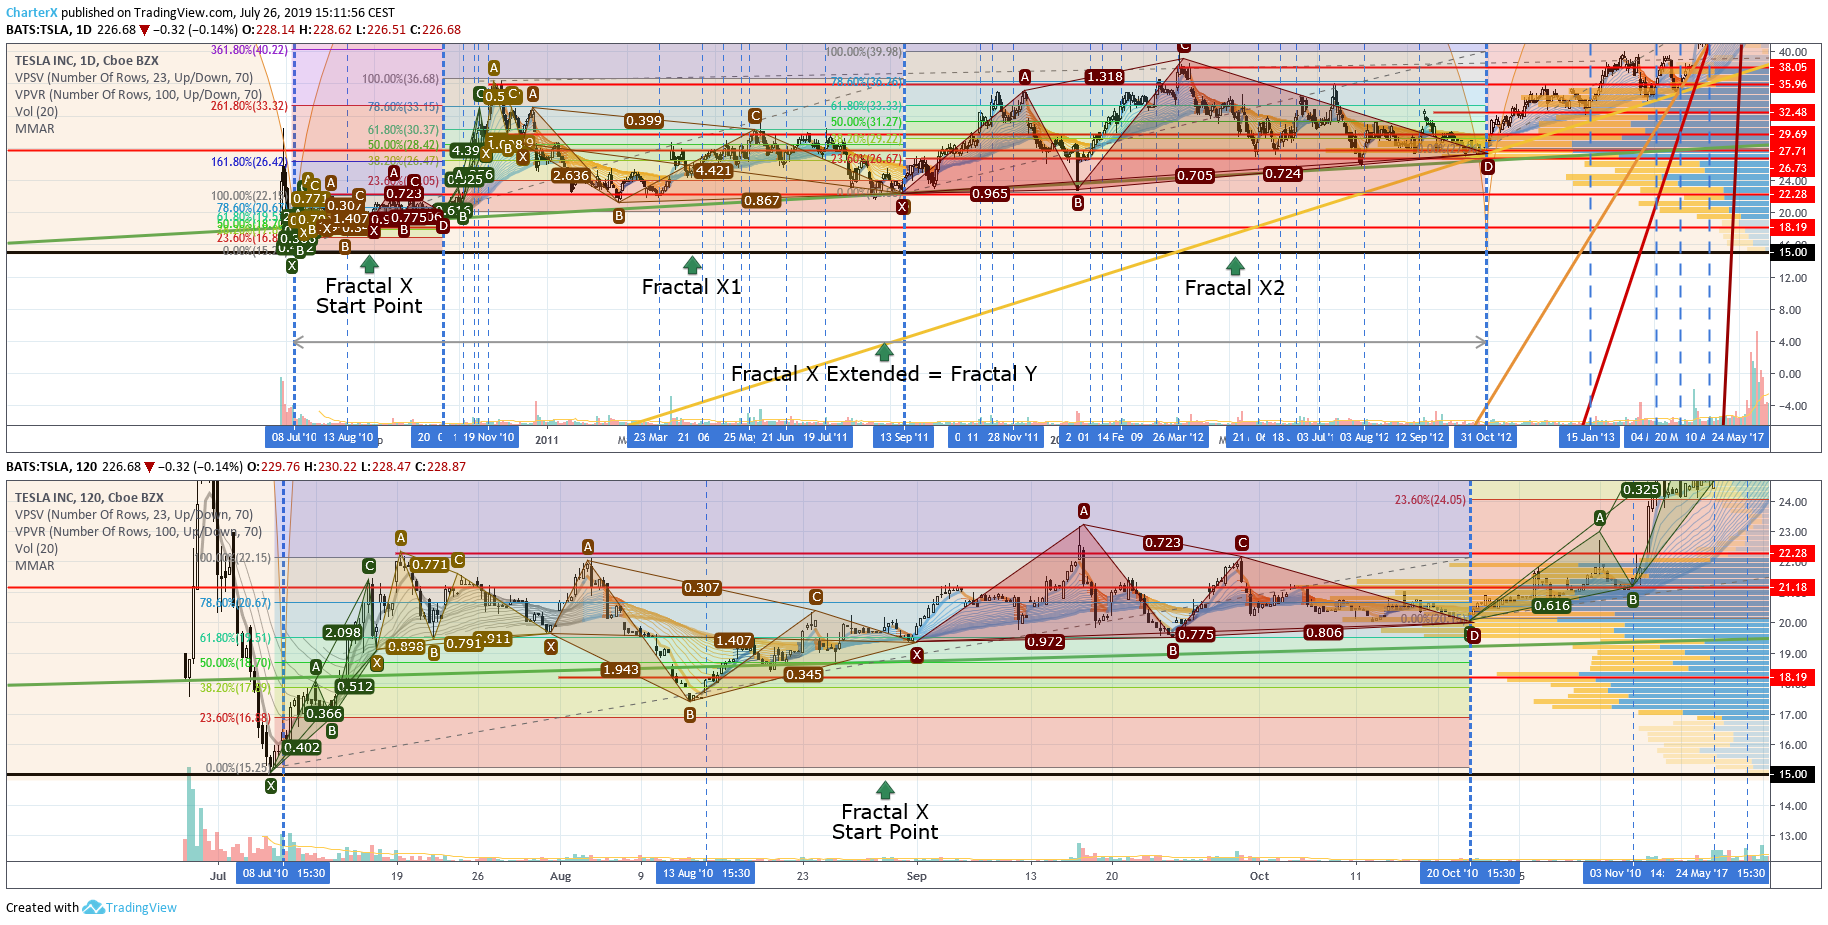
Task: Select the 'Fractal X2' annotation text
Action: pos(1235,288)
